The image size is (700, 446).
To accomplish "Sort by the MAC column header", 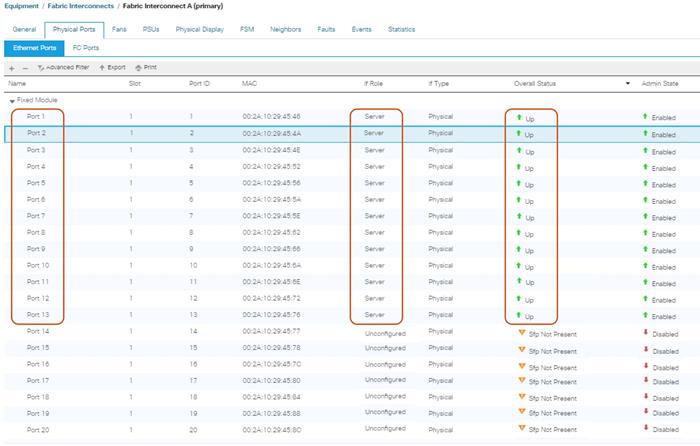I will pos(250,83).
